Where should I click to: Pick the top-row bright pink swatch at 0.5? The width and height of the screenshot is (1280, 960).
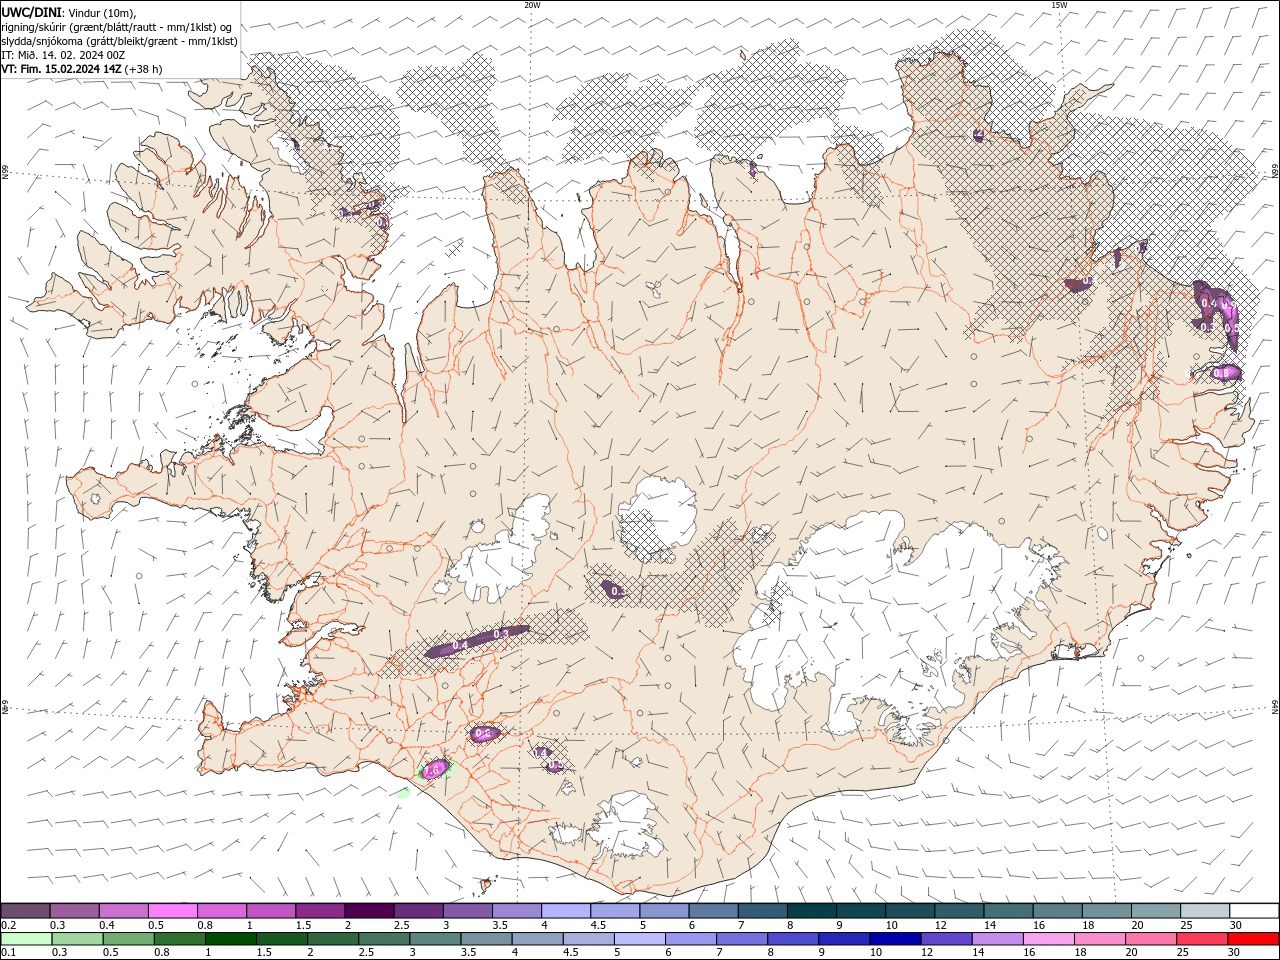[x=173, y=911]
